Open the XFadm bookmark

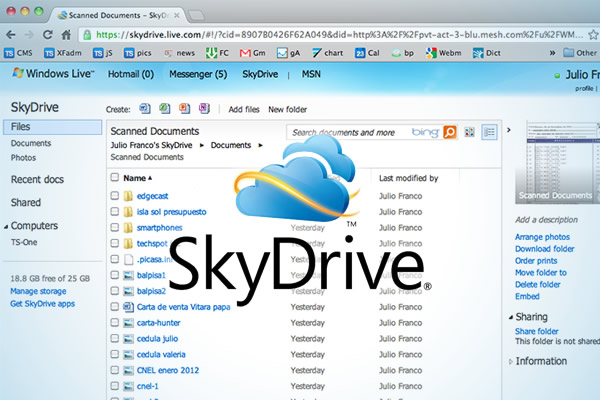[x=63, y=53]
